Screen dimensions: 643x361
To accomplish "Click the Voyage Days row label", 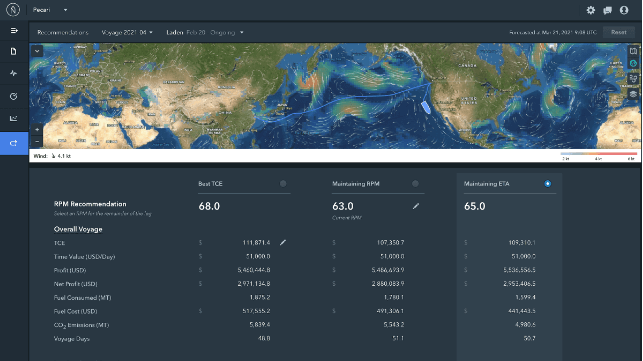I will pyautogui.click(x=72, y=339).
